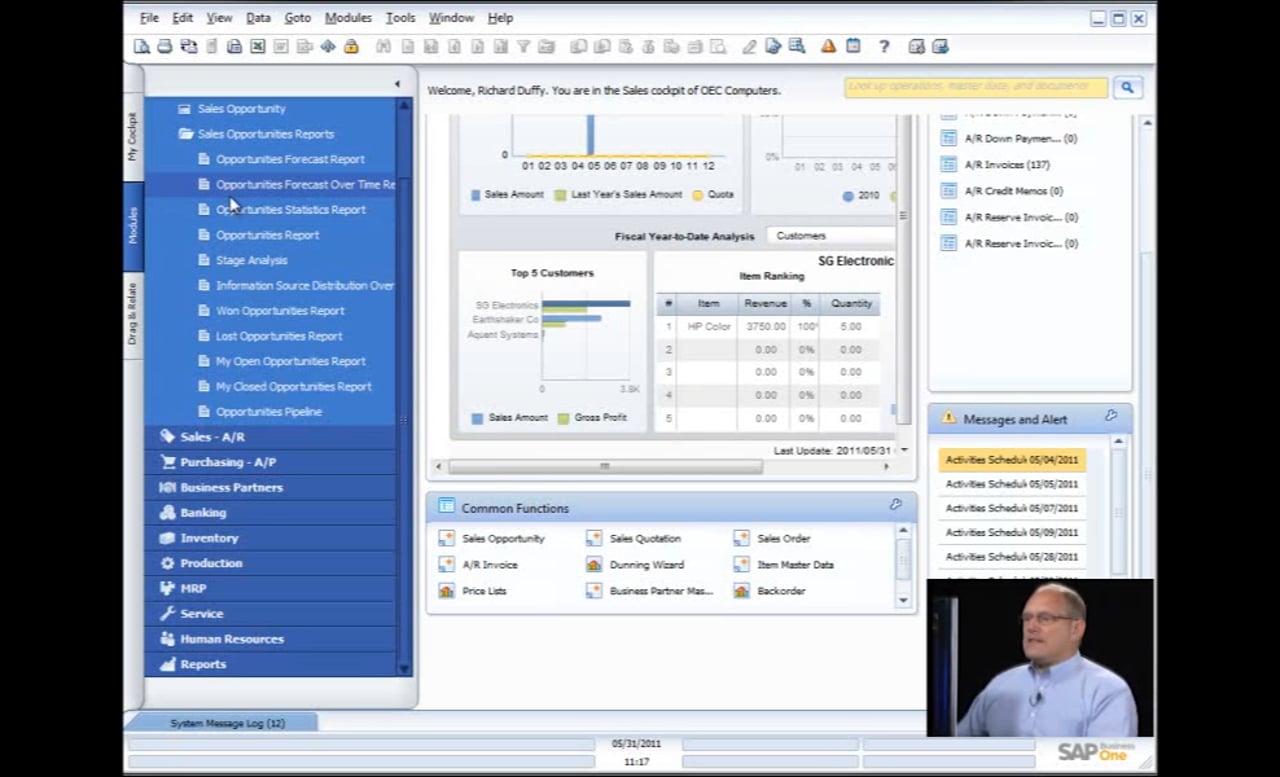Click the HP Color cell in Item Ranking

pyautogui.click(x=709, y=327)
